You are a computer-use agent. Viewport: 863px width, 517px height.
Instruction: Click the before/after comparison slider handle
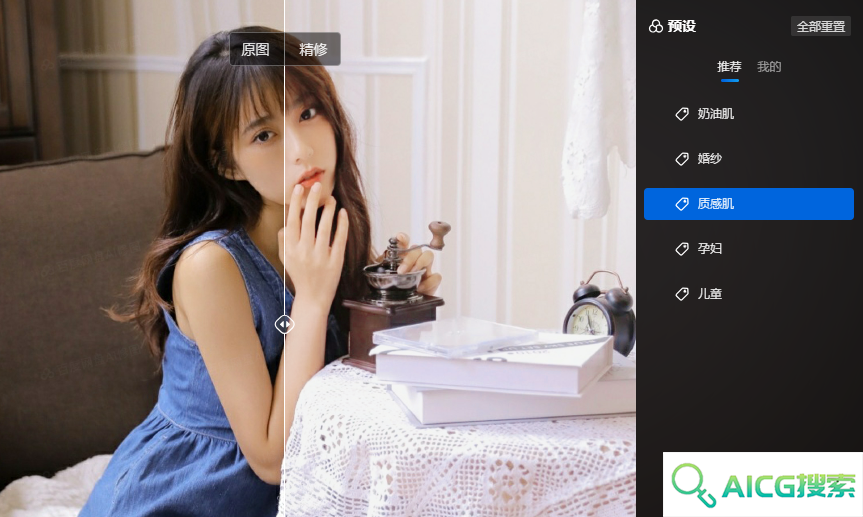point(285,324)
